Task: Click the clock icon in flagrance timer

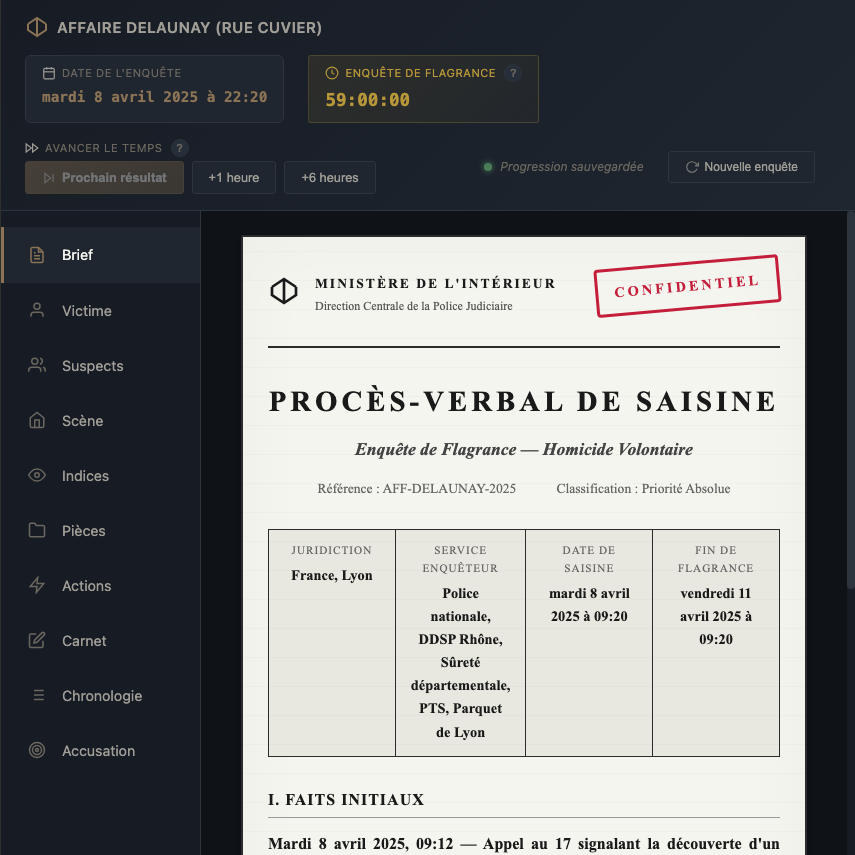Action: click(332, 73)
